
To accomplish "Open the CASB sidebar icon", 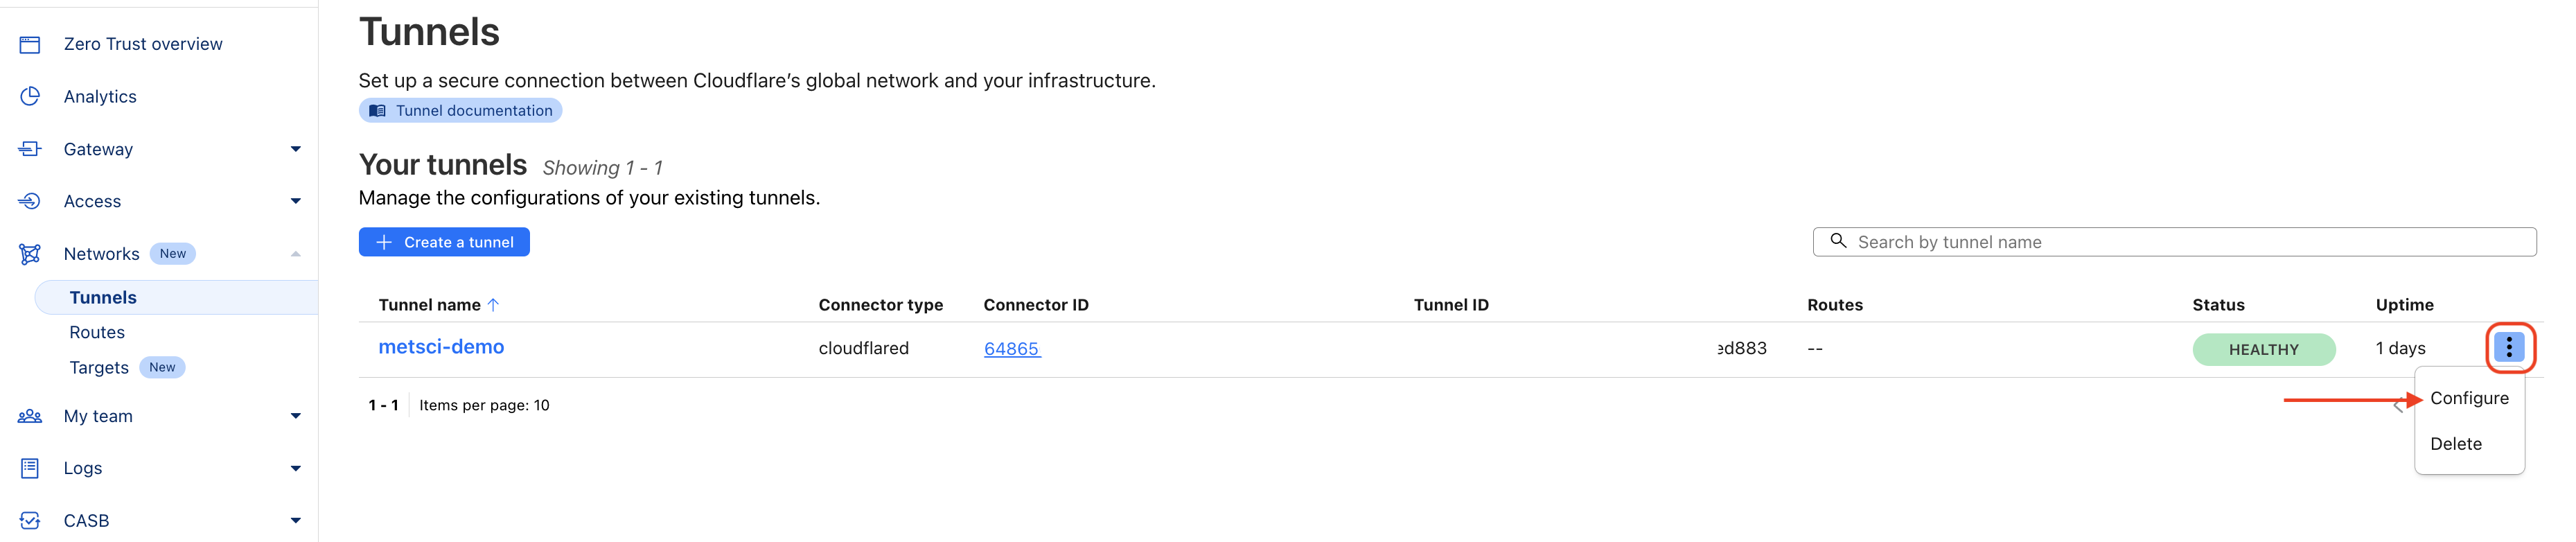I will [30, 520].
